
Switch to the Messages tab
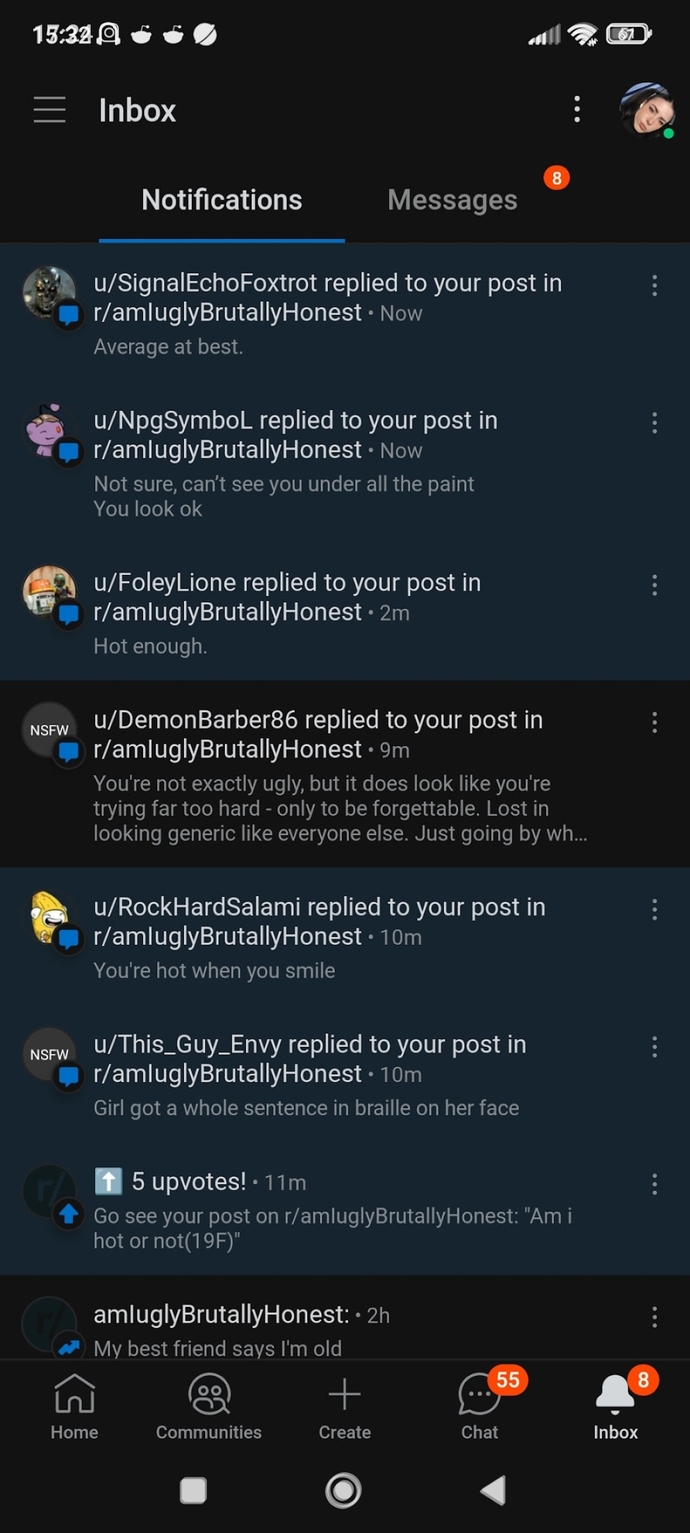pos(452,200)
